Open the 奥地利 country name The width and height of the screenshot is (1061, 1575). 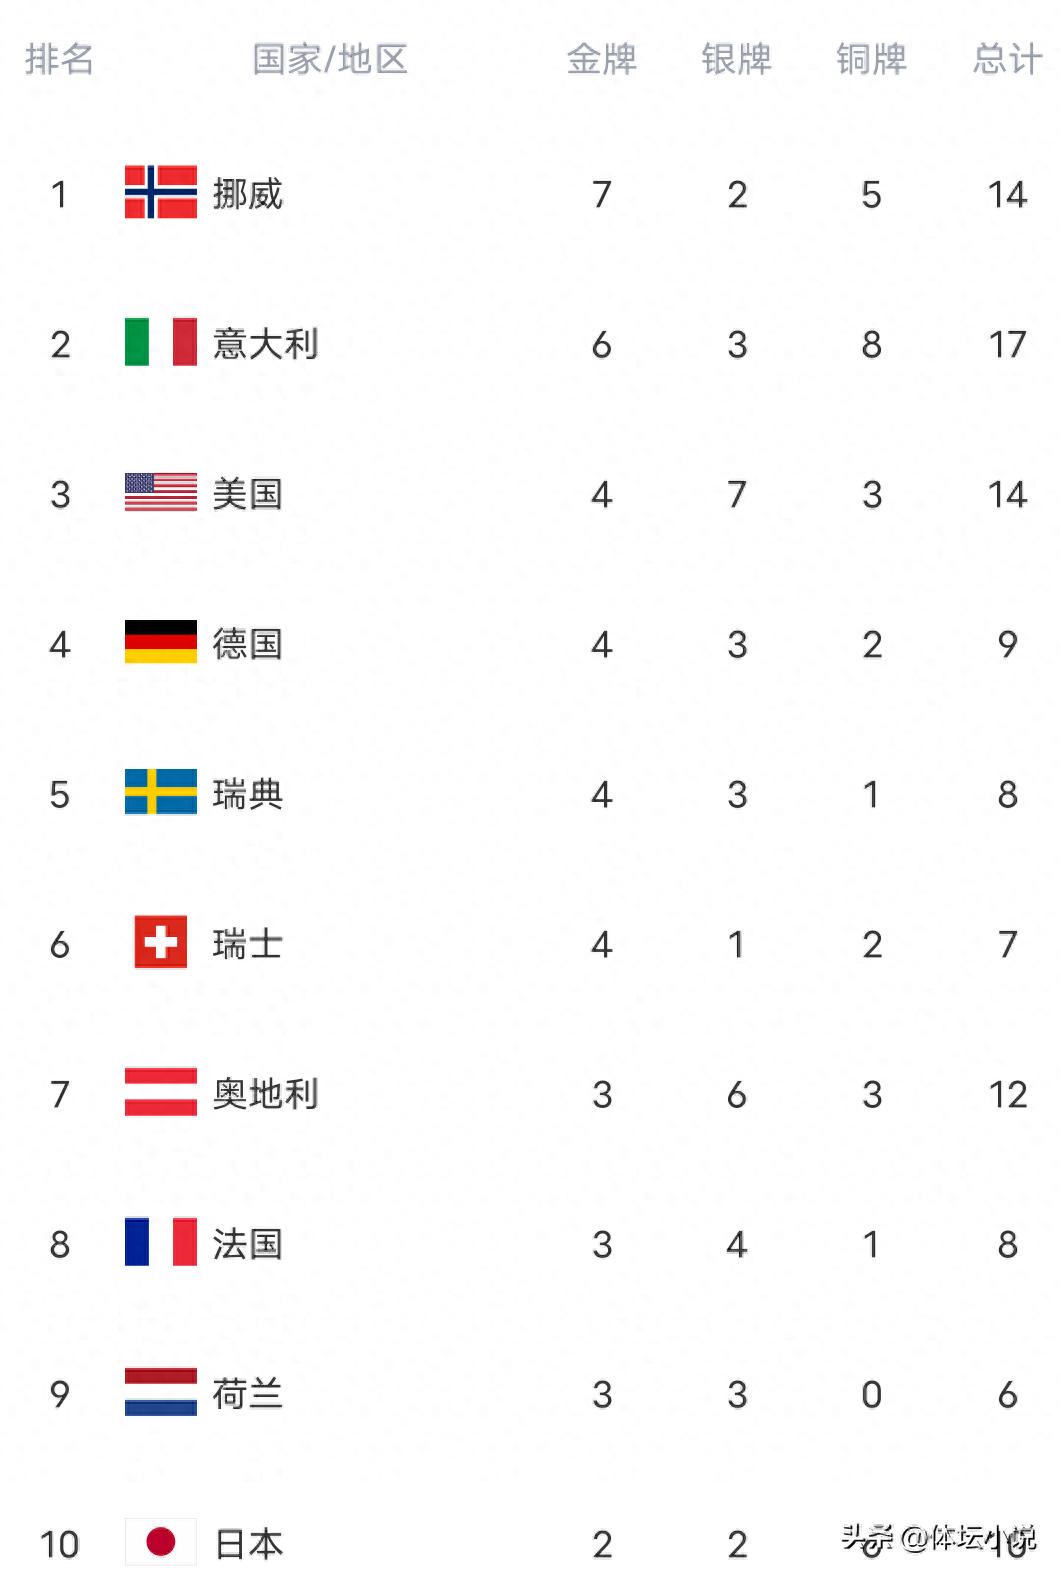tap(265, 1094)
